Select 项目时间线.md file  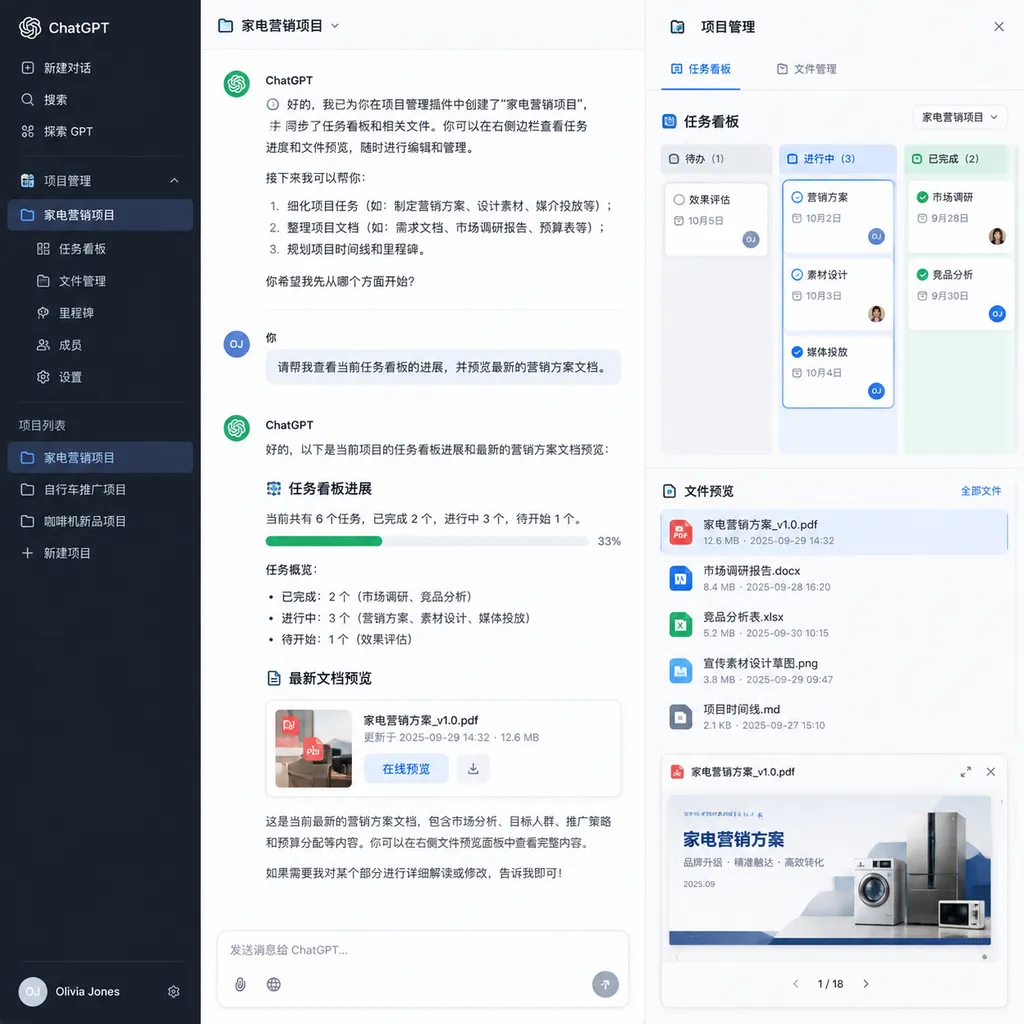[x=834, y=717]
